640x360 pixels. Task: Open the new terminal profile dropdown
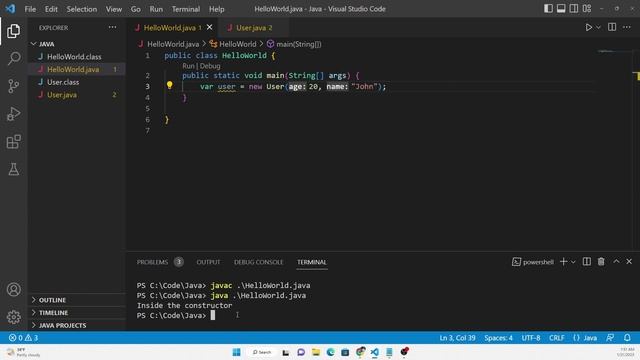click(573, 262)
